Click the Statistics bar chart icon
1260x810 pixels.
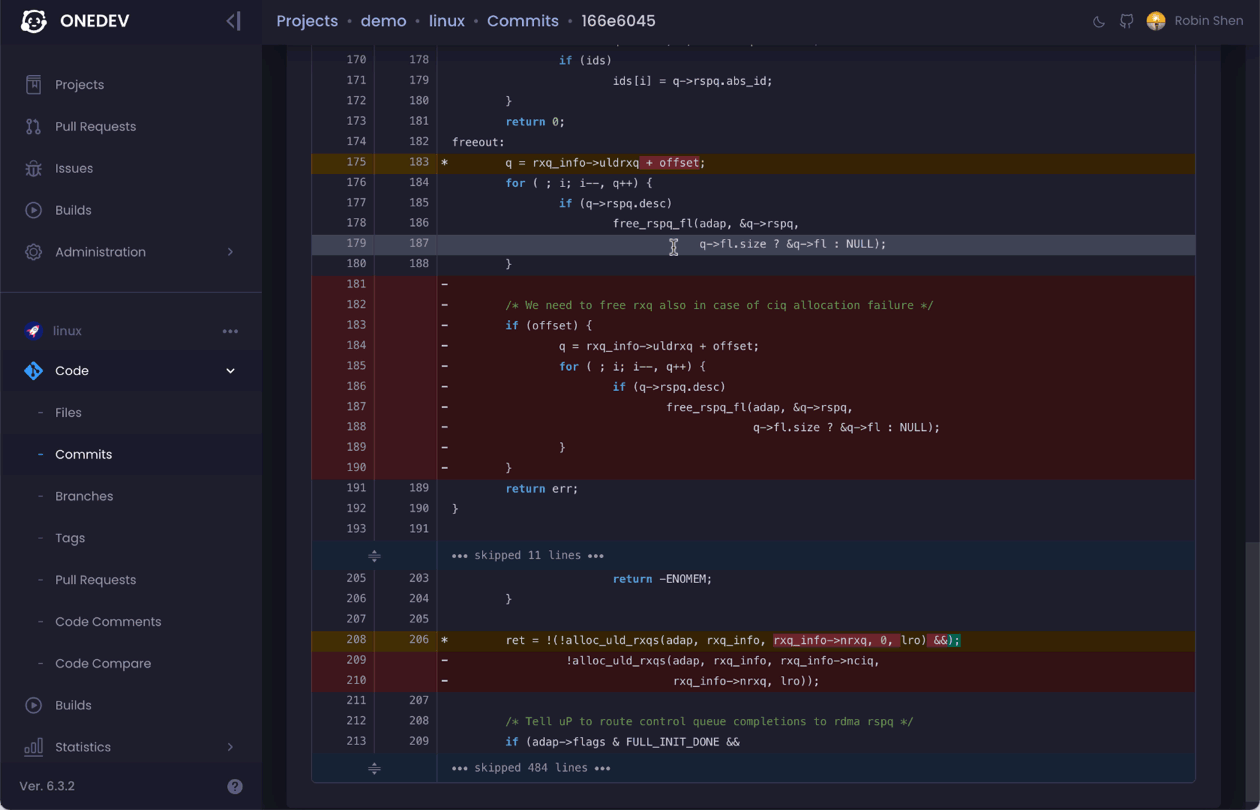[33, 747]
